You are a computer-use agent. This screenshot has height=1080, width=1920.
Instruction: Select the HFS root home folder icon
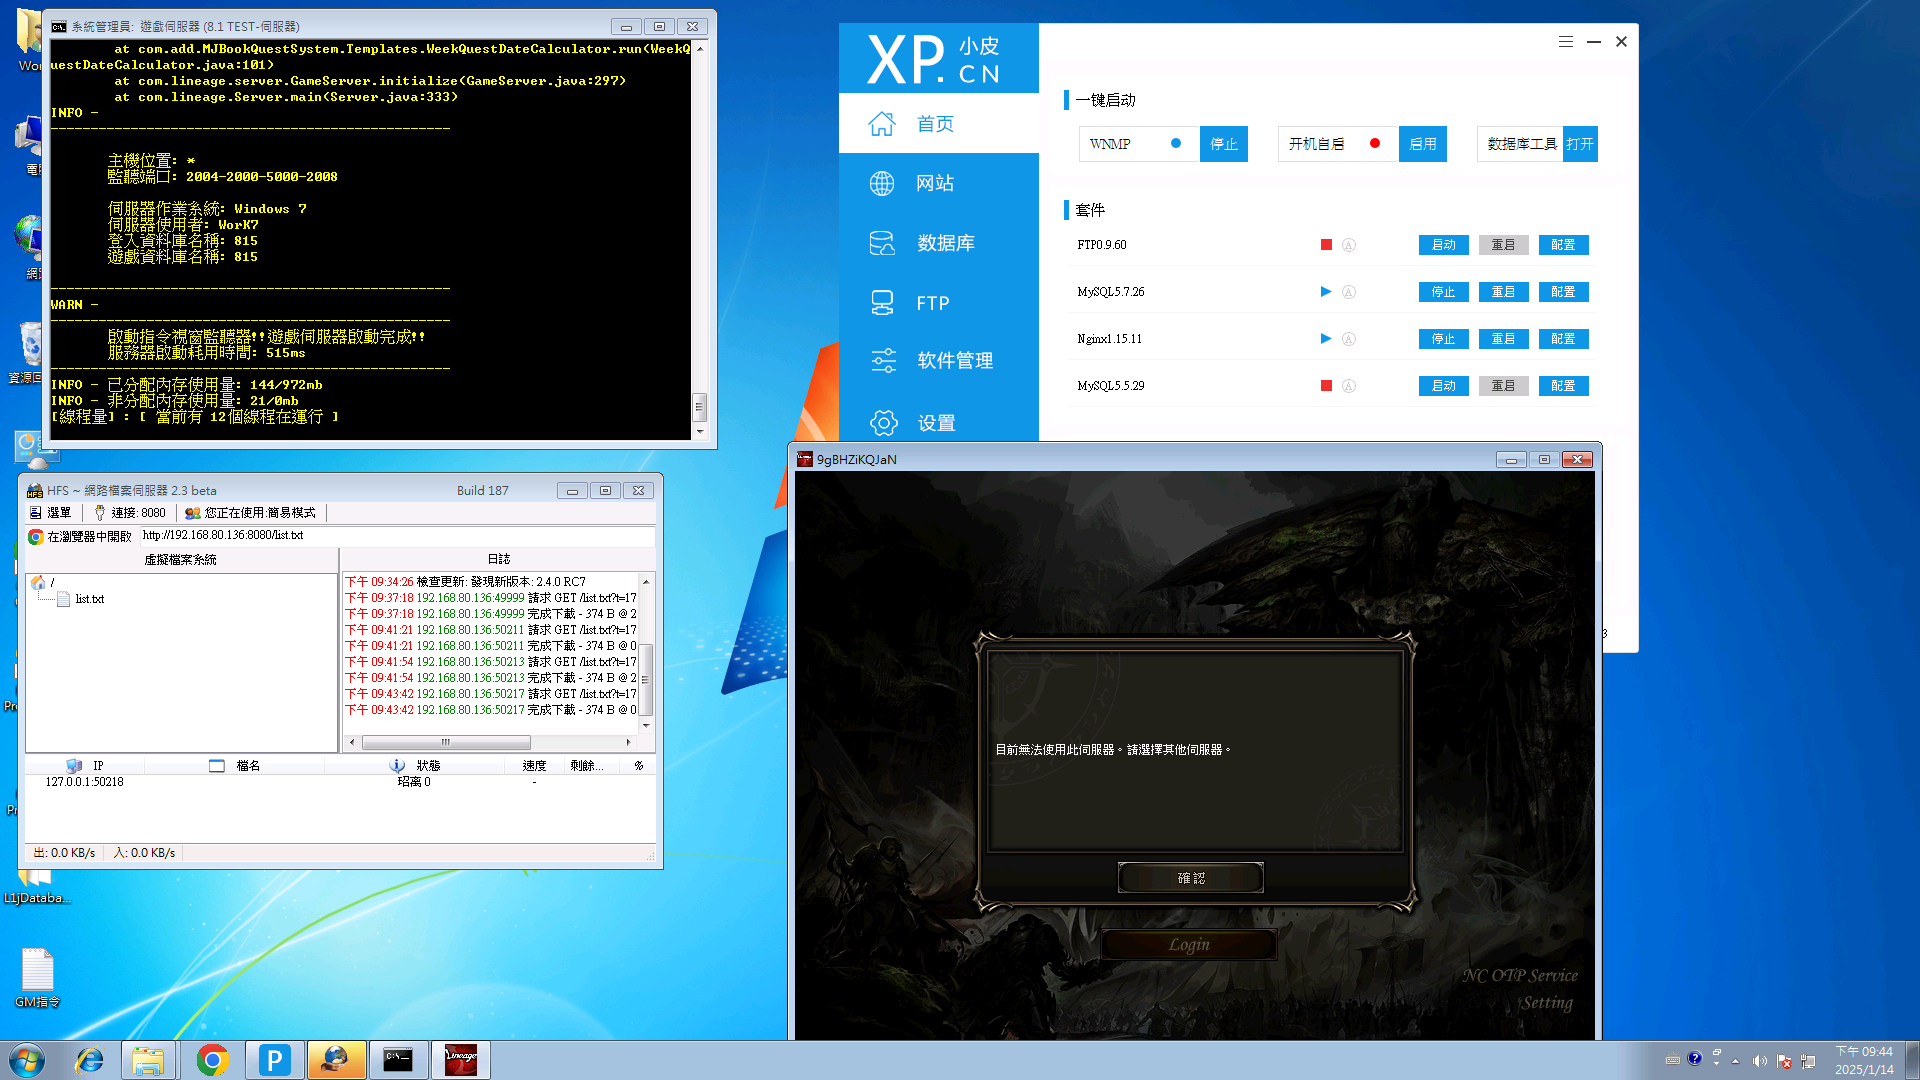click(37, 582)
